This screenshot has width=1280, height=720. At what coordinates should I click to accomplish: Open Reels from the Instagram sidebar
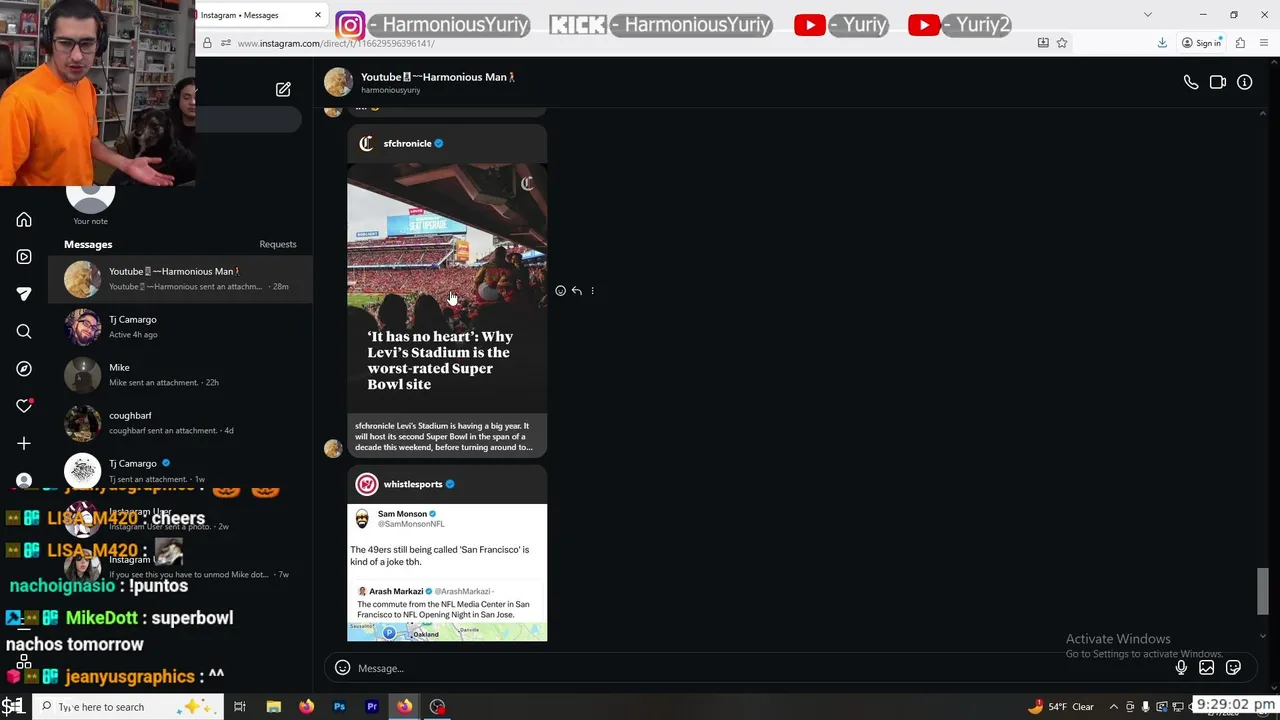pyautogui.click(x=24, y=257)
